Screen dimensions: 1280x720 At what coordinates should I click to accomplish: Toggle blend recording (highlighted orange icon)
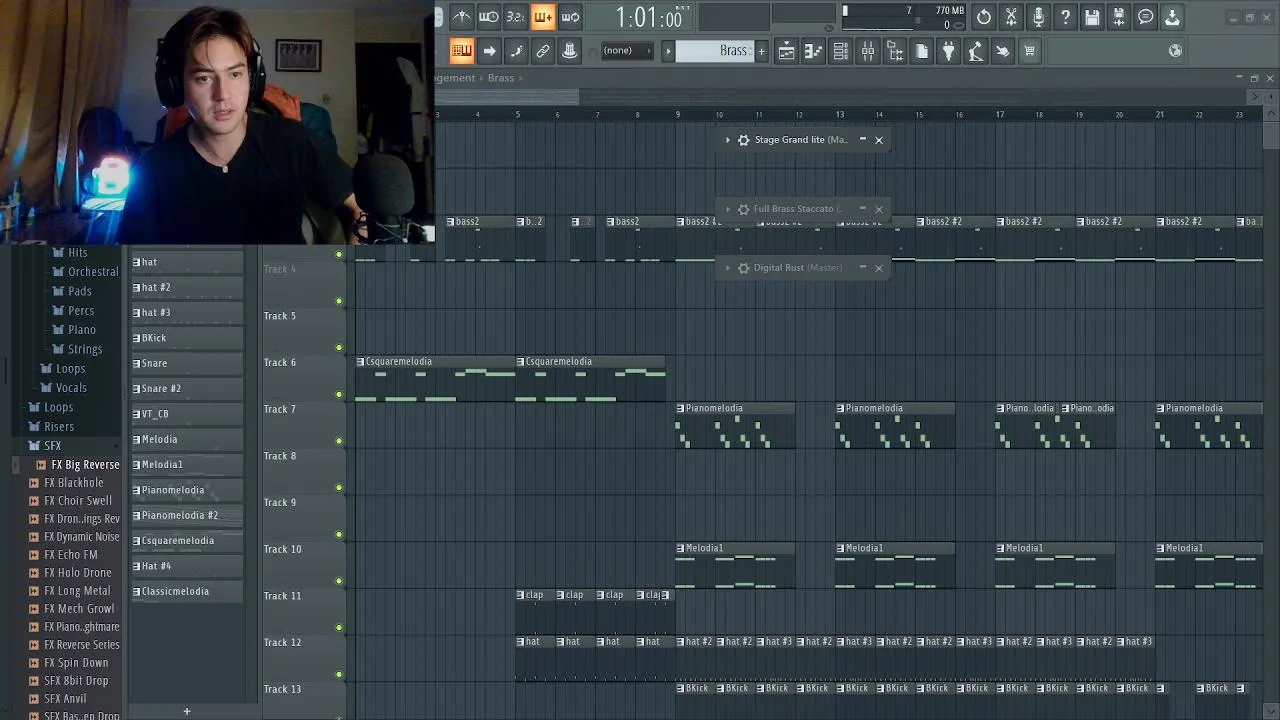[x=542, y=17]
